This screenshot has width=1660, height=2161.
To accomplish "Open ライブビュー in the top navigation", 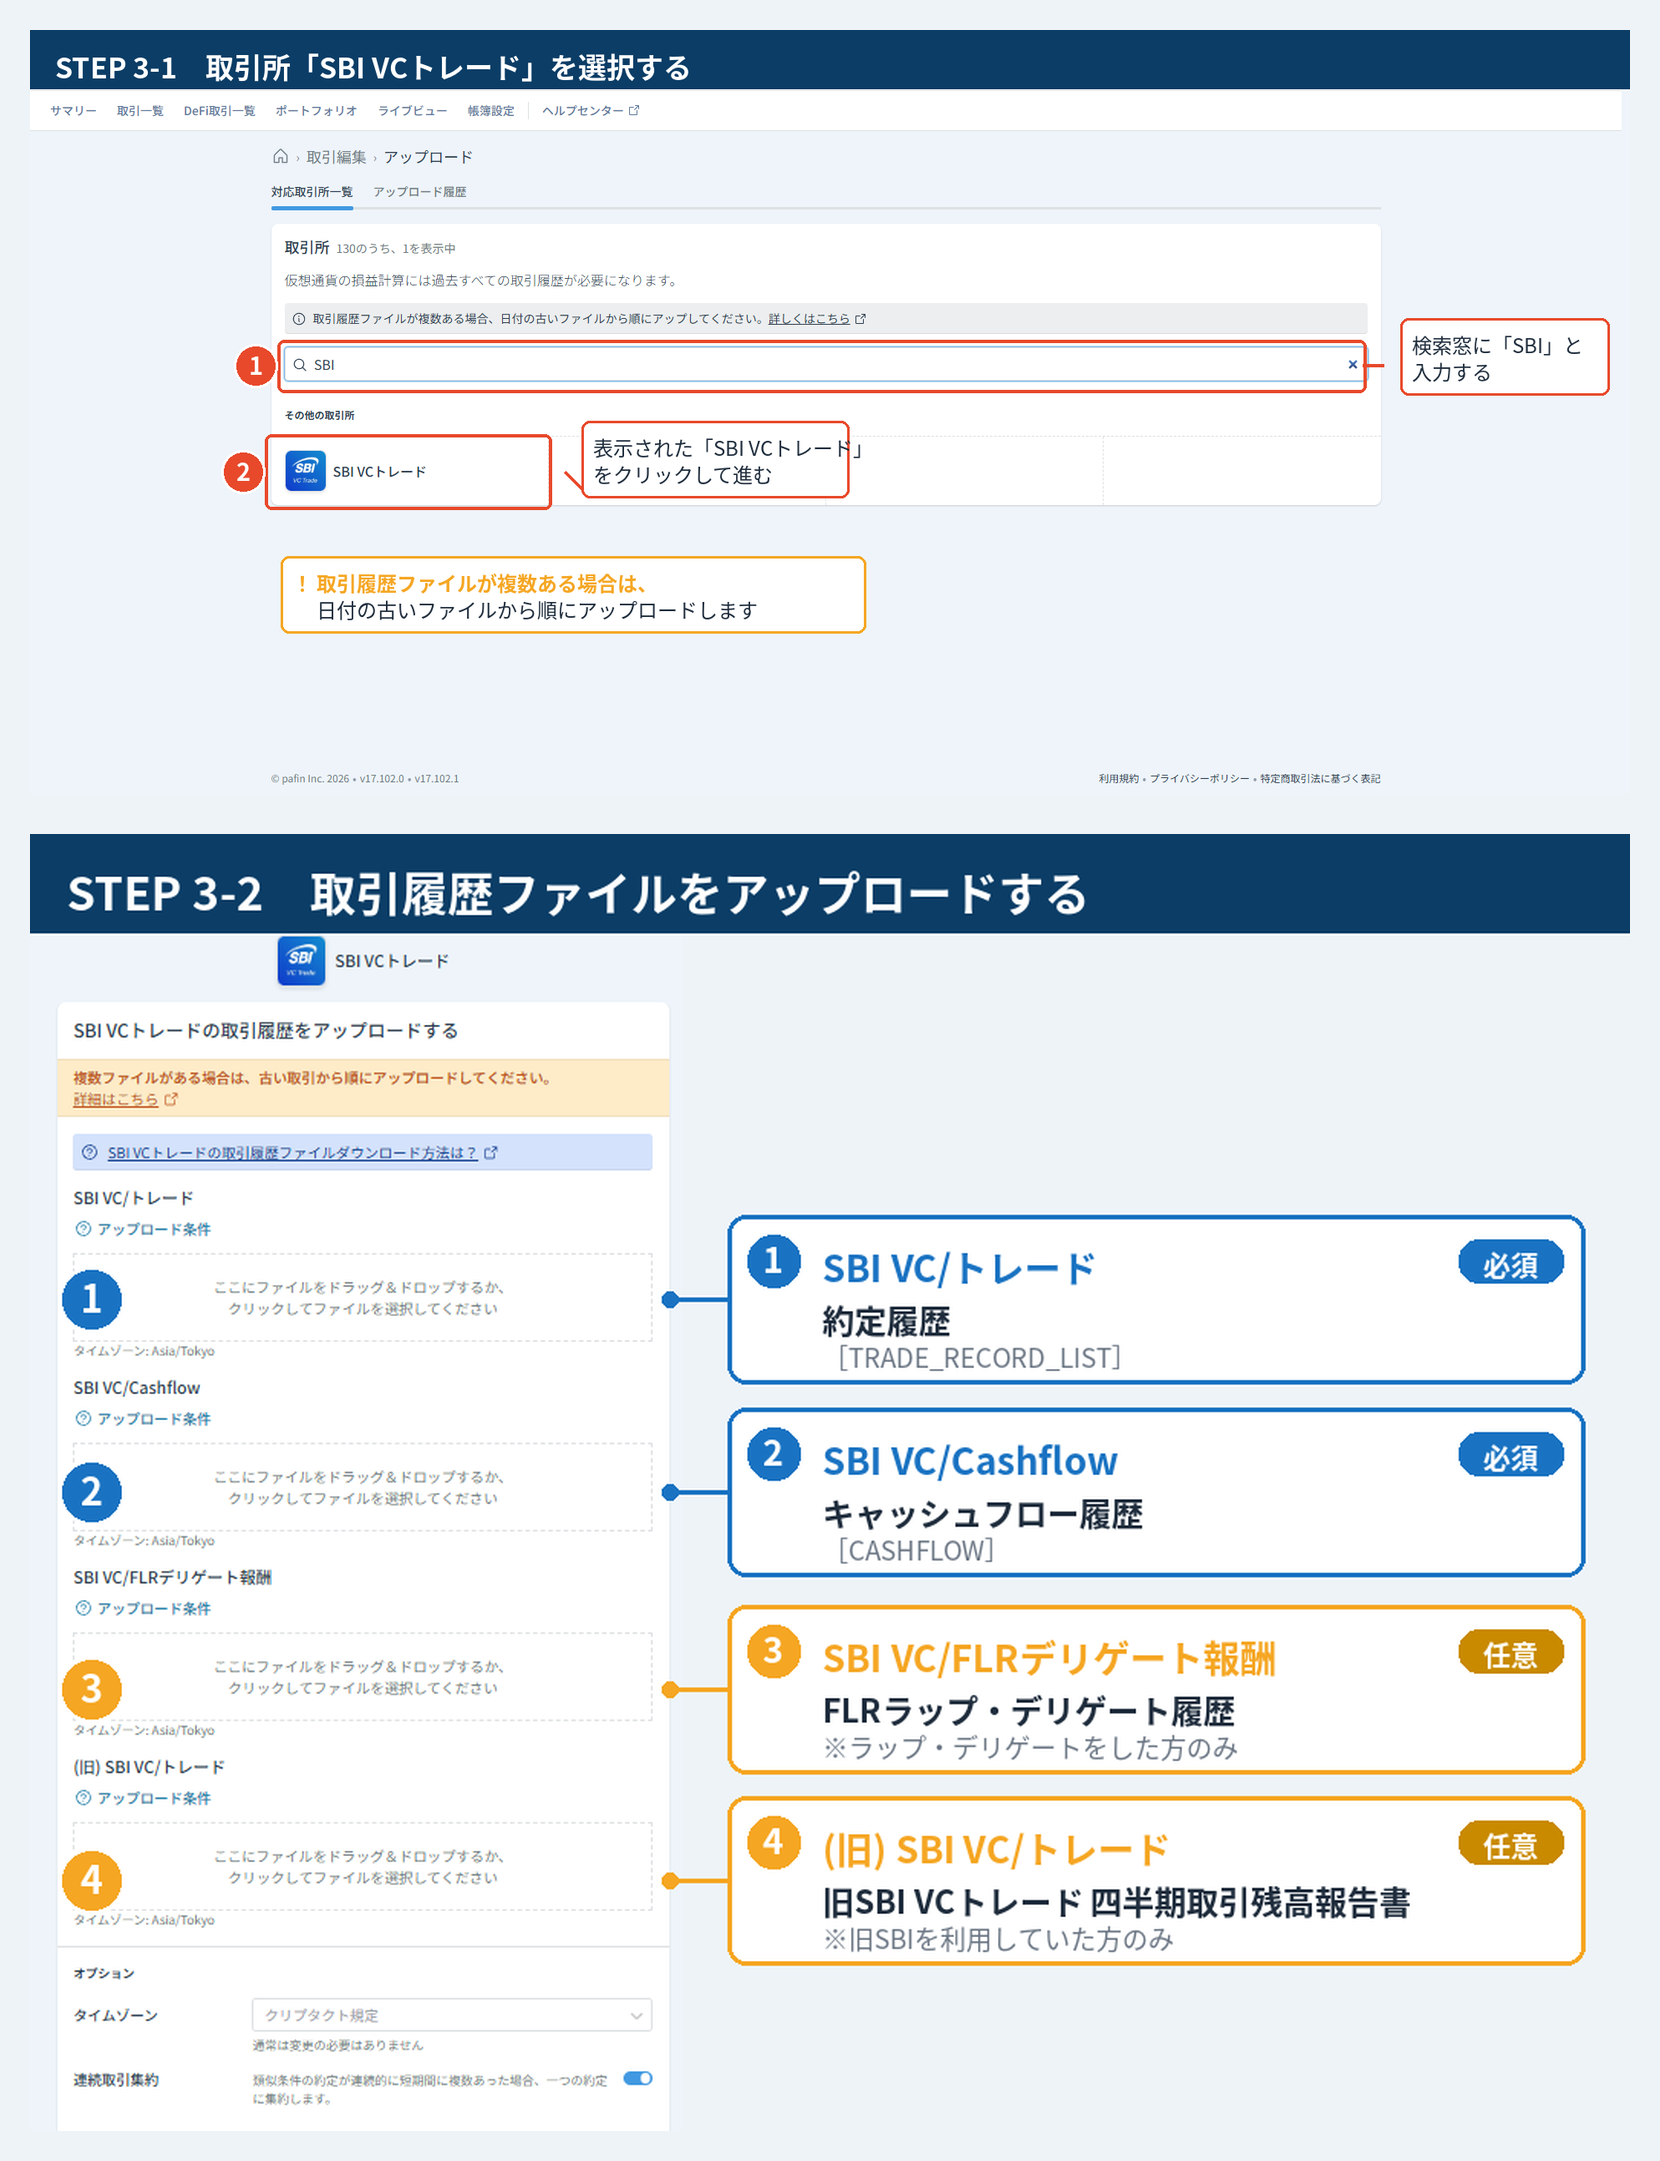I will (x=412, y=111).
